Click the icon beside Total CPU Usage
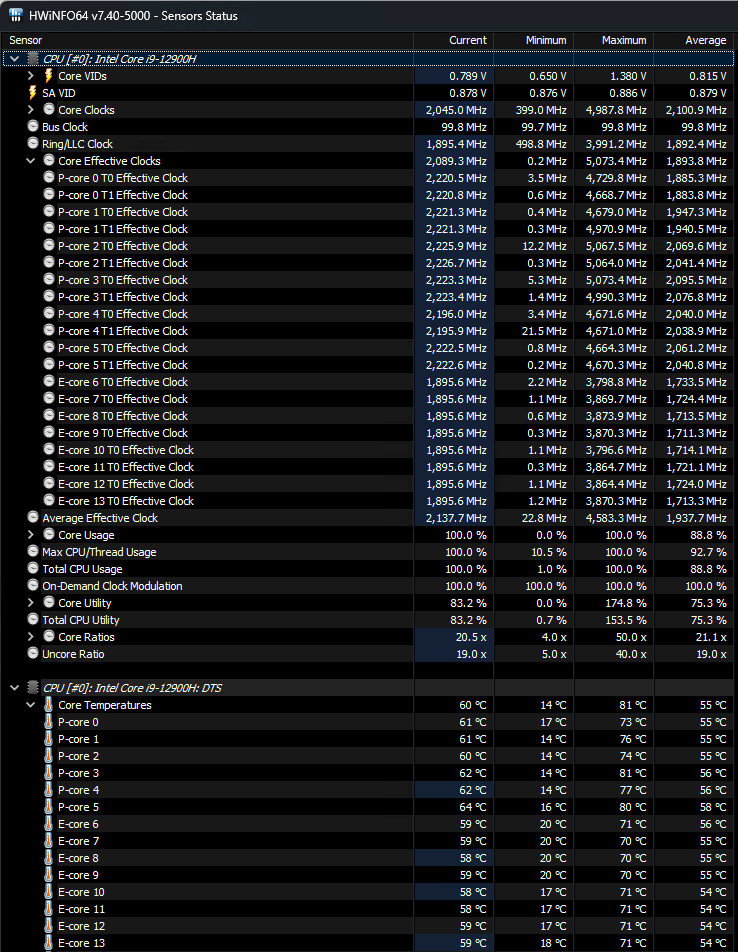This screenshot has width=738, height=952. pos(33,568)
